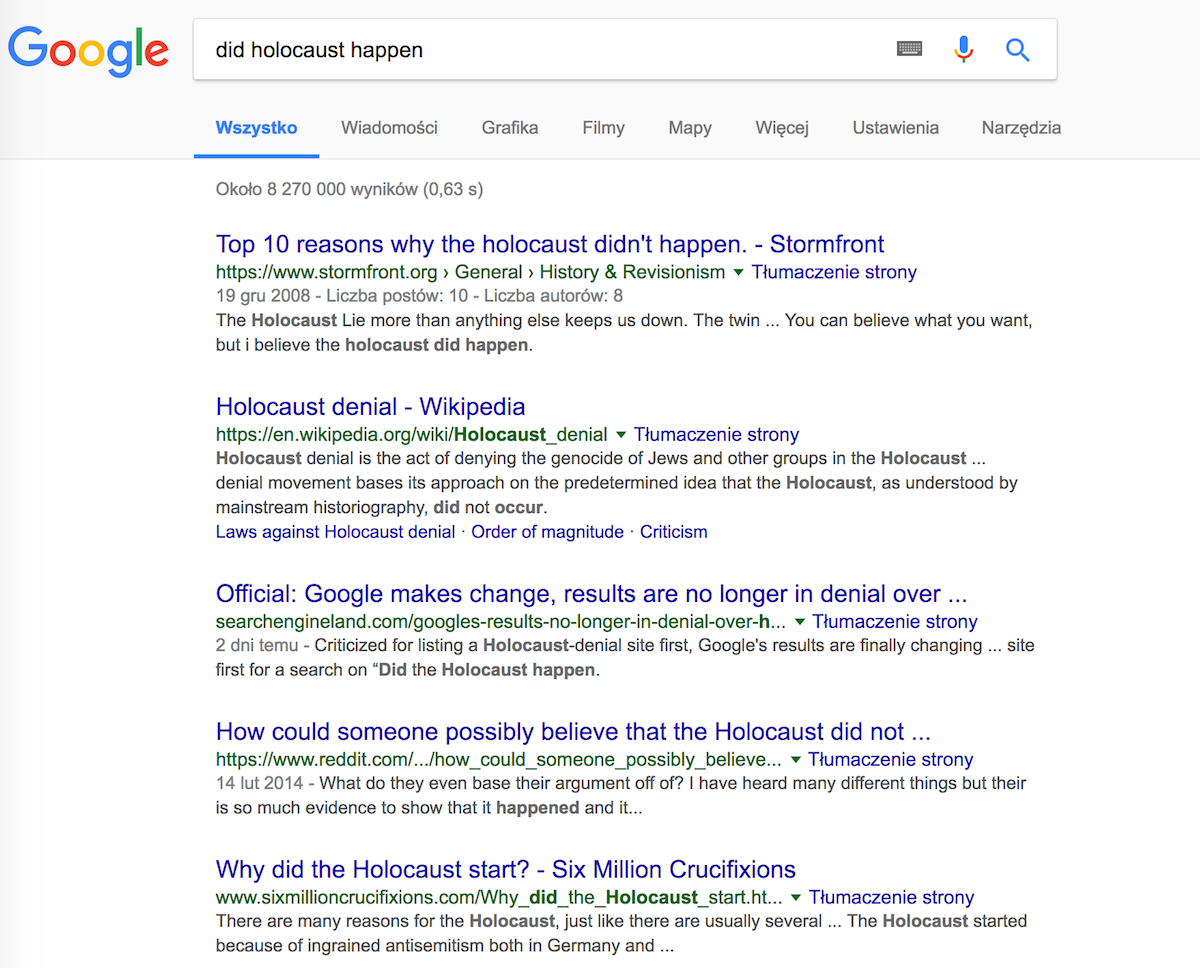
Task: Click the blue search magnifier icon
Action: (x=1018, y=49)
